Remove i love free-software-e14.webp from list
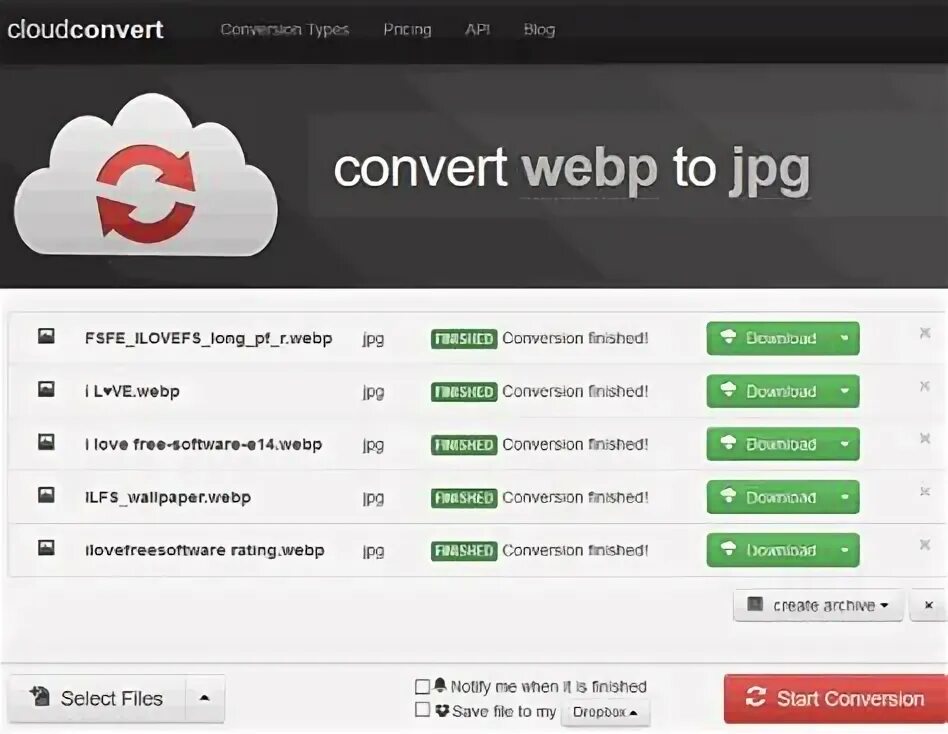This screenshot has height=734, width=948. point(924,438)
